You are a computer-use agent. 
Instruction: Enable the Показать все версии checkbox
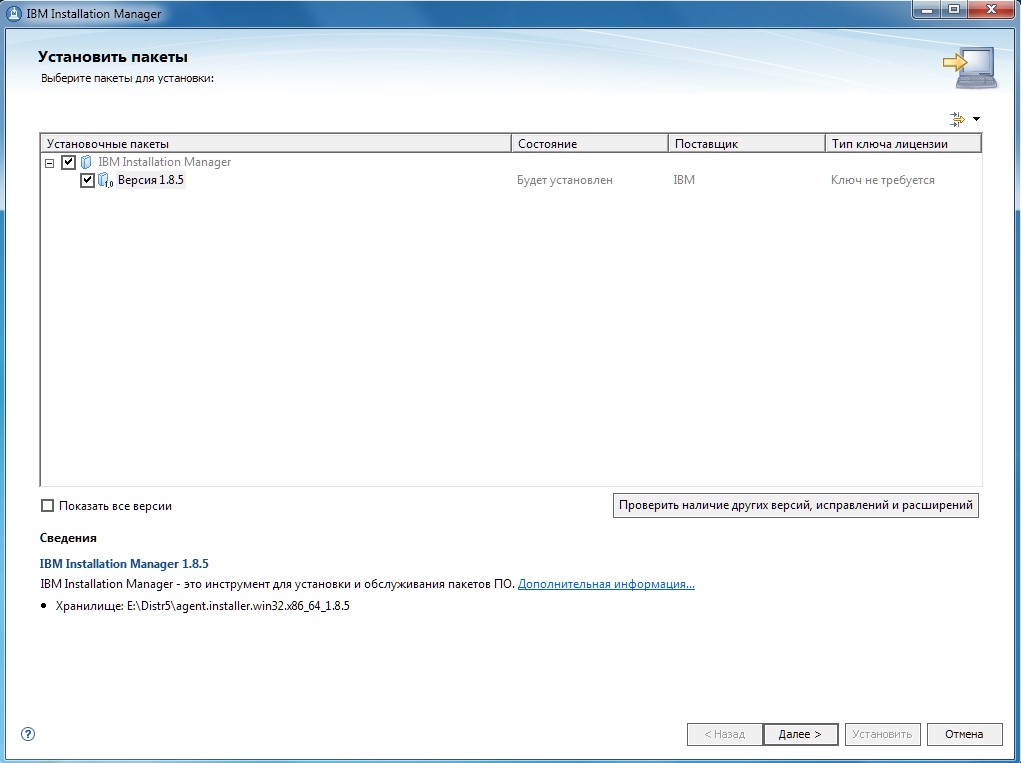tap(48, 506)
